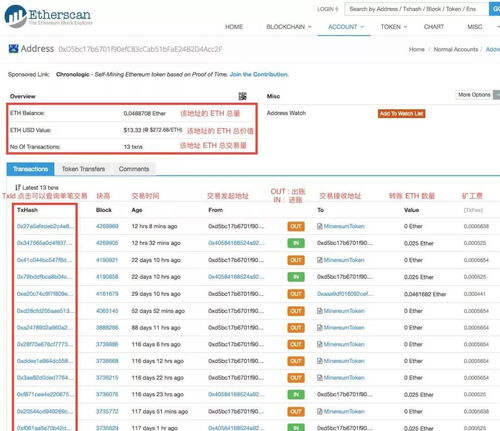Open block link in 88 days 11 hrs row
500x431 pixels.
(x=107, y=327)
